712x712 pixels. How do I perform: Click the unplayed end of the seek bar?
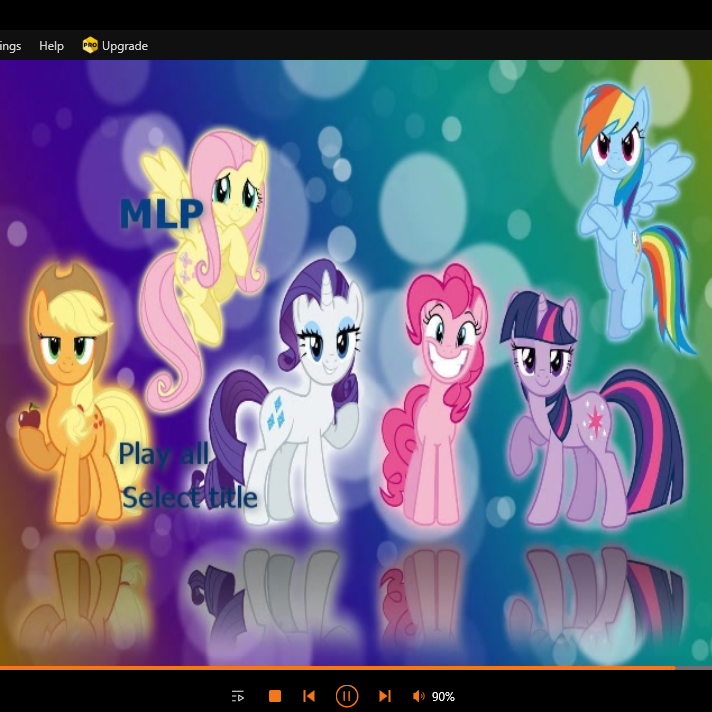[693, 667]
